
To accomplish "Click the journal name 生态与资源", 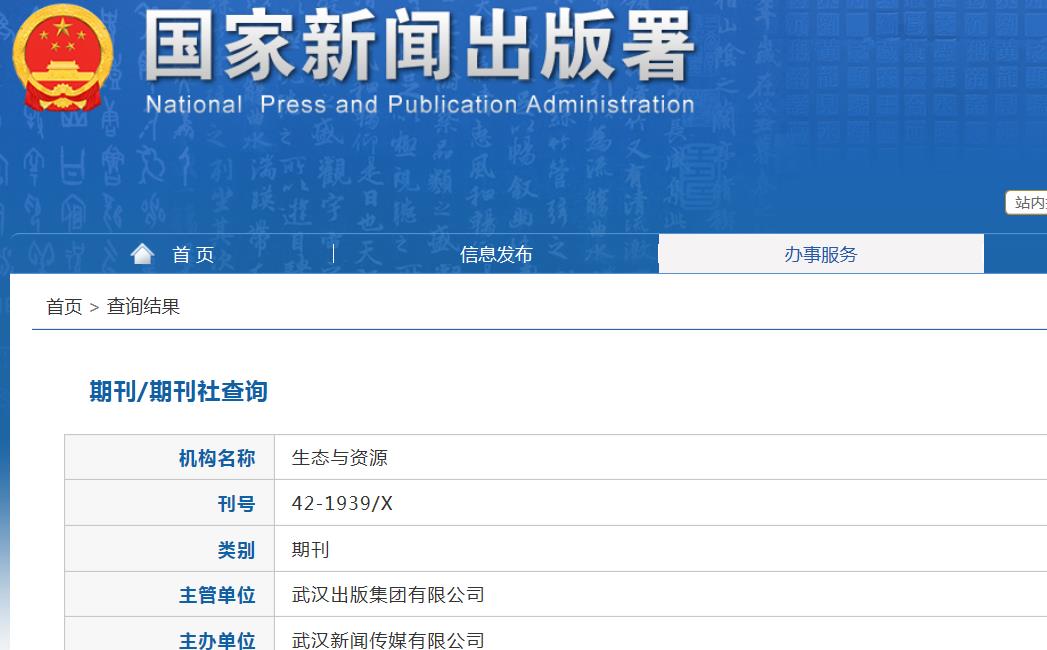I will 340,456.
